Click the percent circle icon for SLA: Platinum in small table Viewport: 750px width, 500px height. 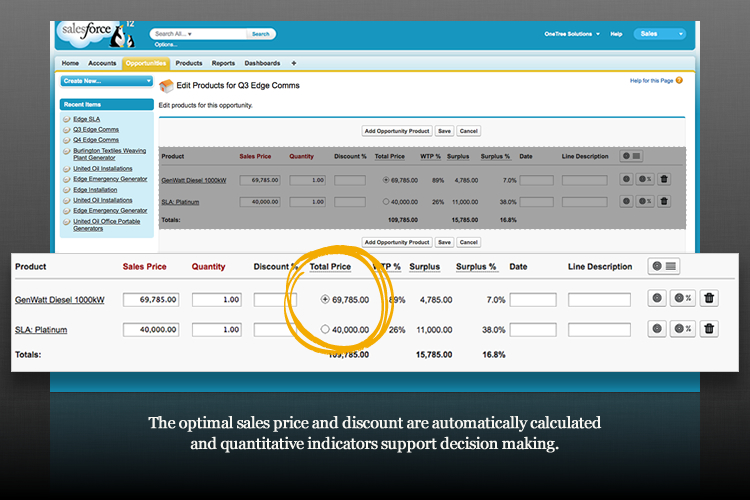coord(645,201)
